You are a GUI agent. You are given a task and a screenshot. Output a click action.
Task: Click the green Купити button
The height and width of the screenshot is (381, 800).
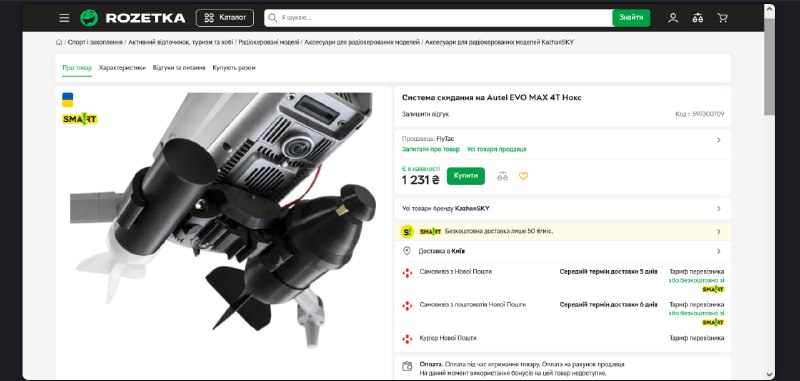tap(466, 176)
